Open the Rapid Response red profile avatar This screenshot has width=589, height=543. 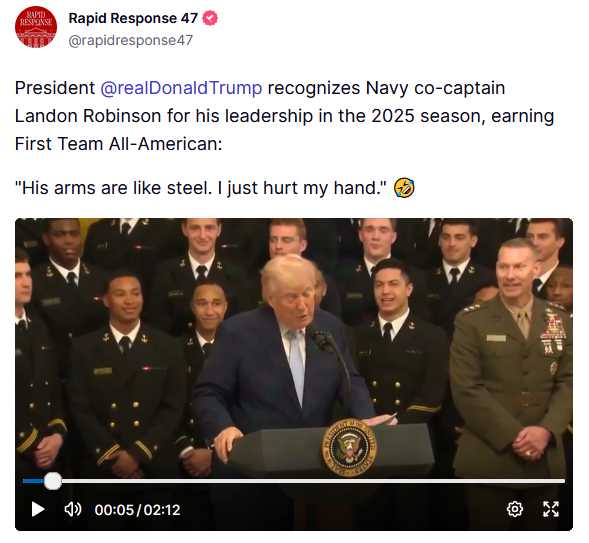(36, 27)
